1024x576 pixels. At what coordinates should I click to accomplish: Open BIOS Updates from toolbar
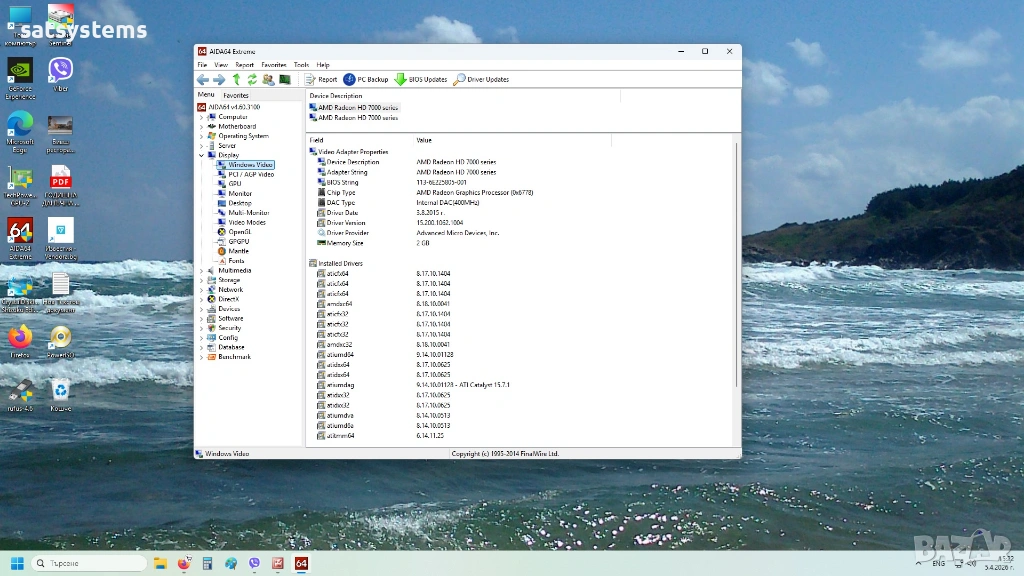(x=421, y=79)
